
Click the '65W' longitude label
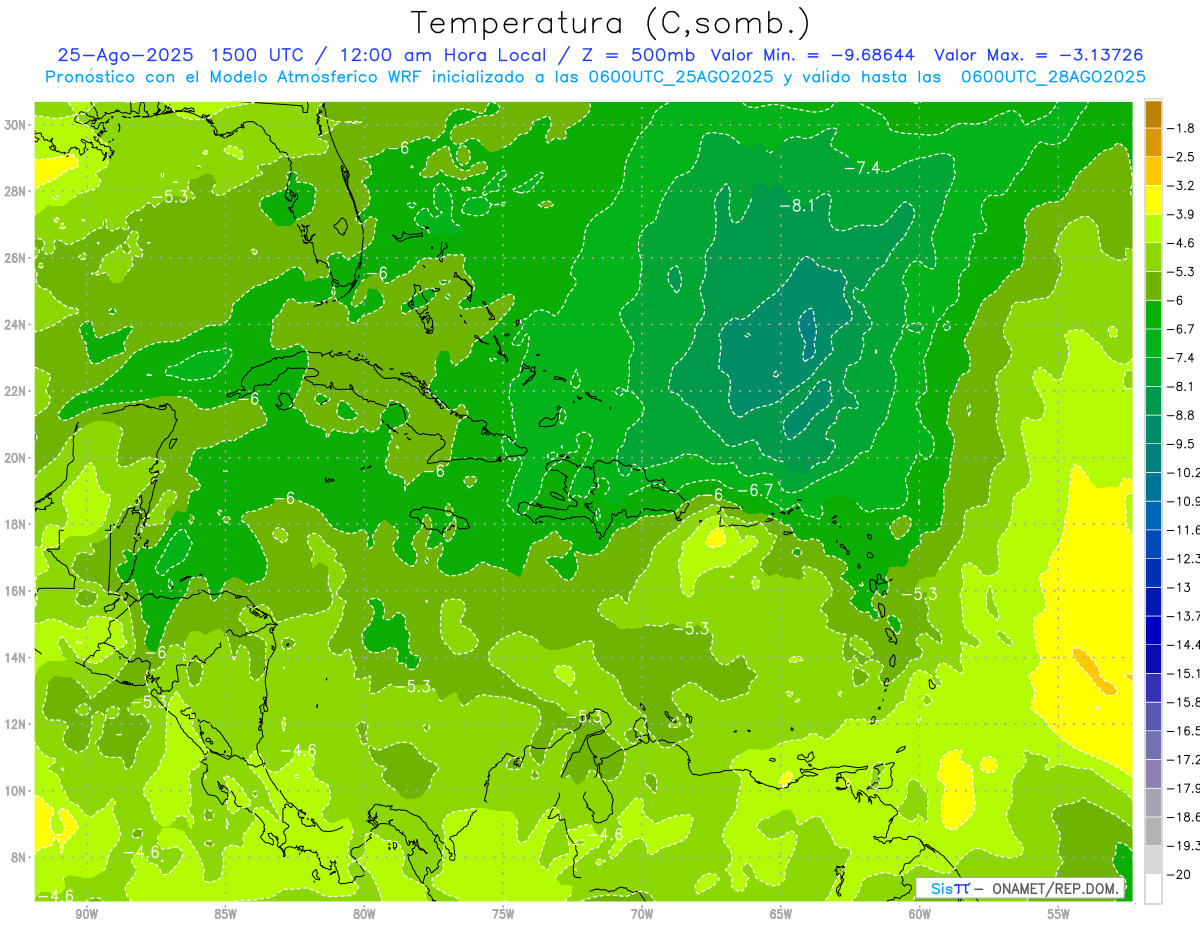pyautogui.click(x=781, y=914)
